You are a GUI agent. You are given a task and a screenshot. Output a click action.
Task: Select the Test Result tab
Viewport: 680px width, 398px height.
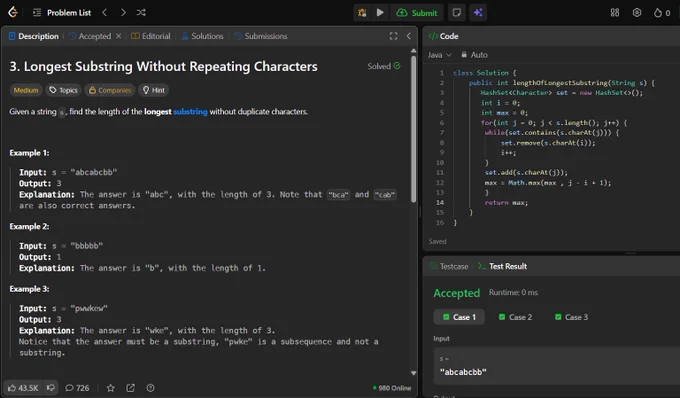(x=503, y=266)
